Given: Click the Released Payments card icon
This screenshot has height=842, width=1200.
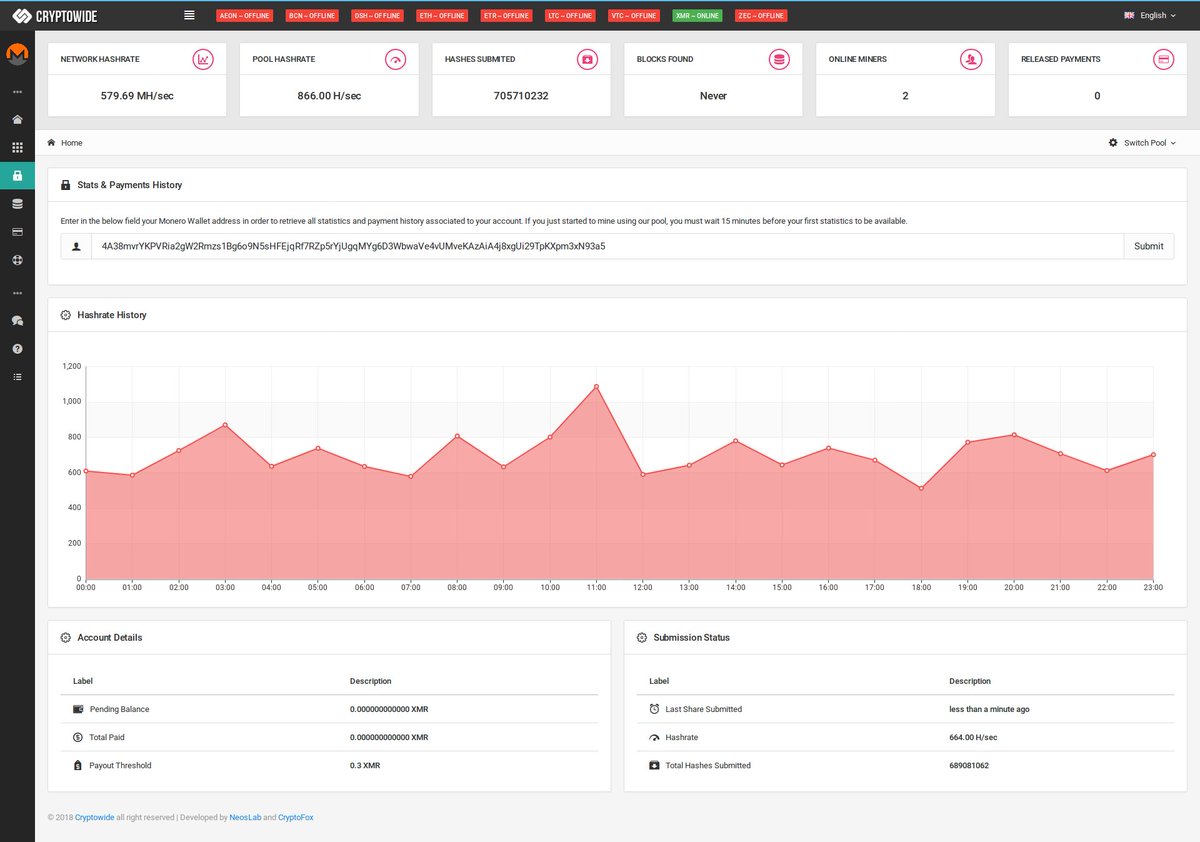Looking at the screenshot, I should (x=1163, y=60).
